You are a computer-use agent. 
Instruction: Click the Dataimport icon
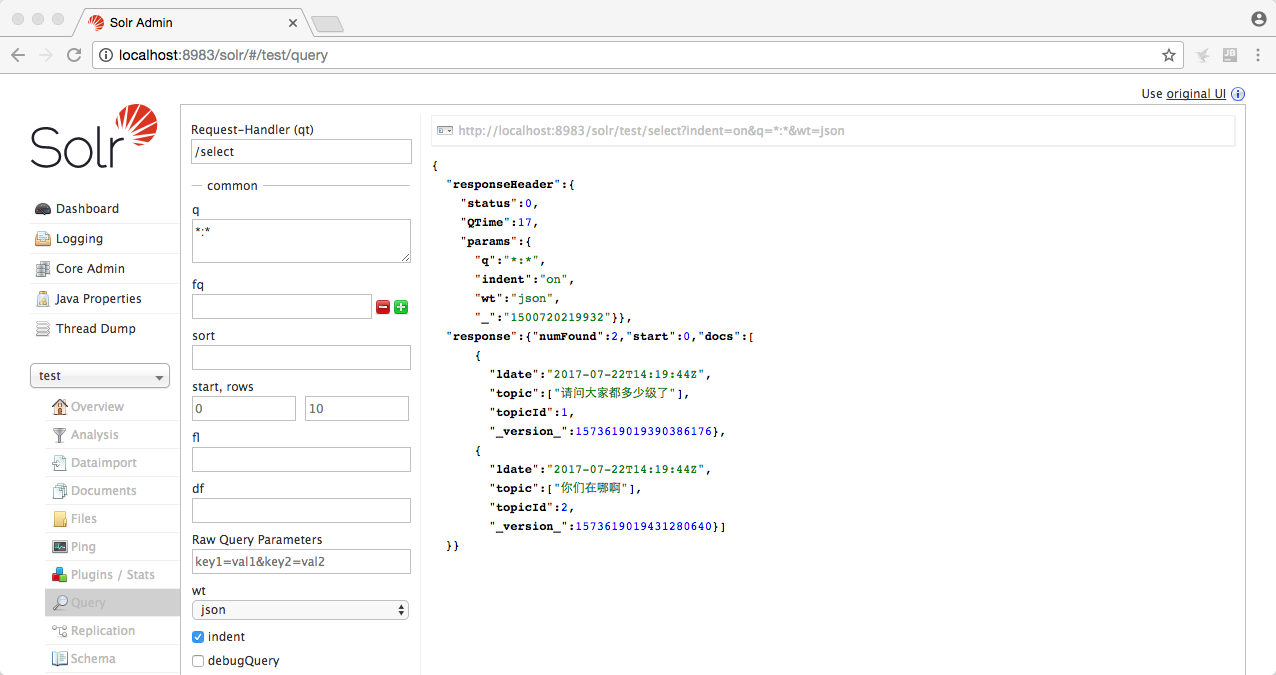coord(60,463)
